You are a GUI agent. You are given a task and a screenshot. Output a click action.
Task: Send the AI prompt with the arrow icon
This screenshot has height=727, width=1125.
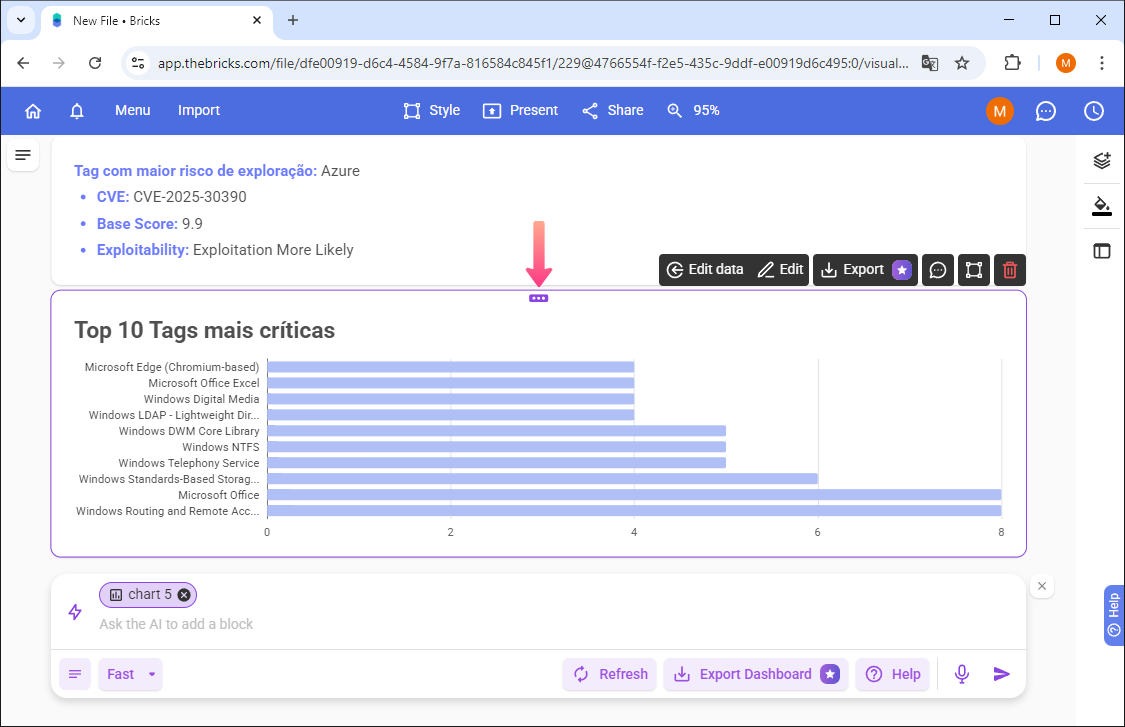[x=1002, y=674]
